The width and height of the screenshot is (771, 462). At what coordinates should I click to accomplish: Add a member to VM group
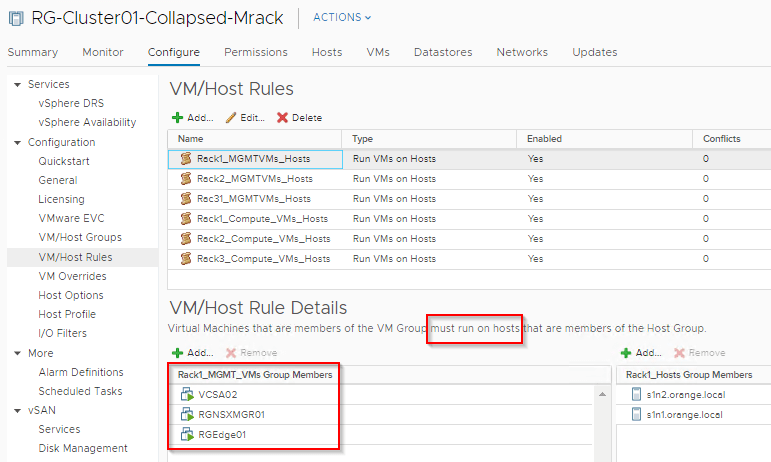click(x=192, y=353)
